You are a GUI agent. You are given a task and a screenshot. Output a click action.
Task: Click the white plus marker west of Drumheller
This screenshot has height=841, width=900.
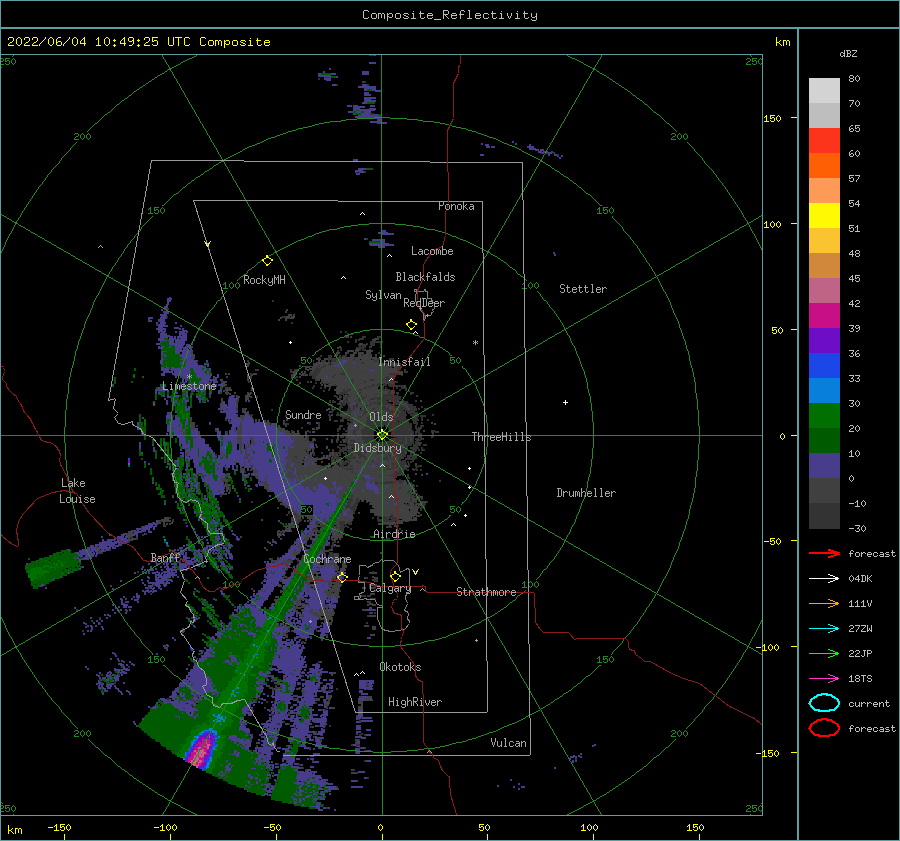pyautogui.click(x=565, y=402)
